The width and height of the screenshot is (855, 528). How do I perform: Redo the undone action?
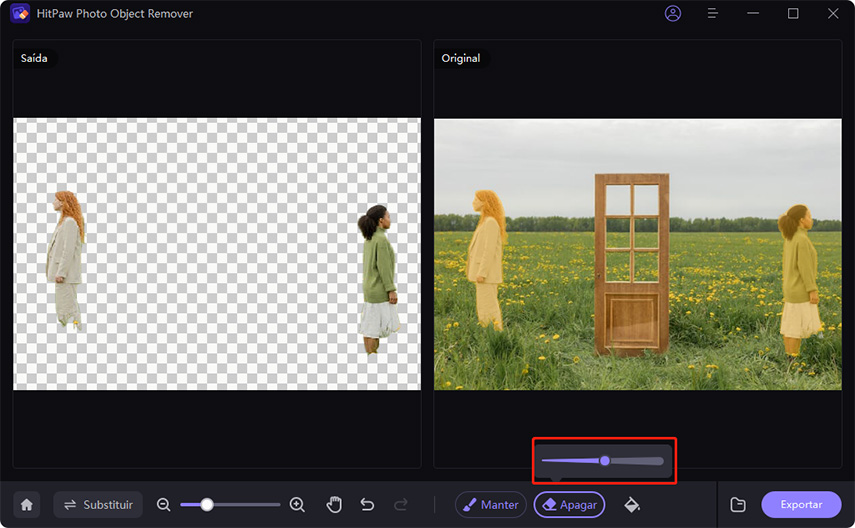(401, 505)
